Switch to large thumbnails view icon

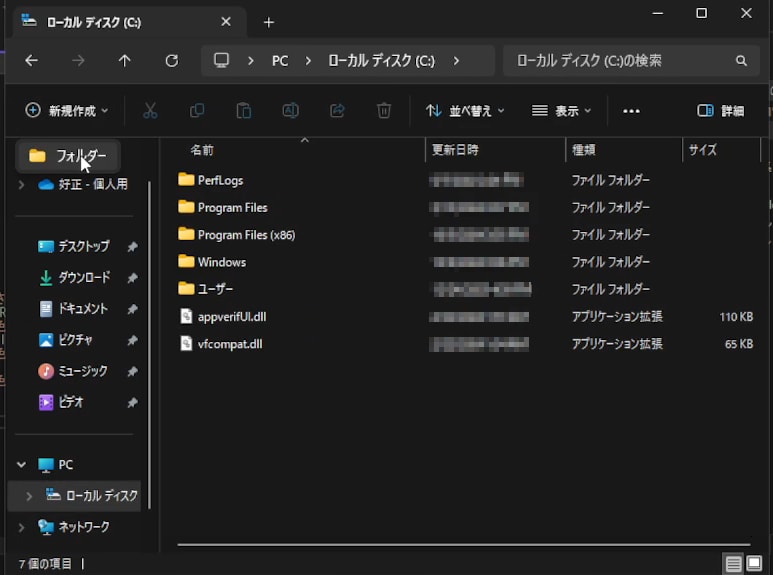point(754,563)
